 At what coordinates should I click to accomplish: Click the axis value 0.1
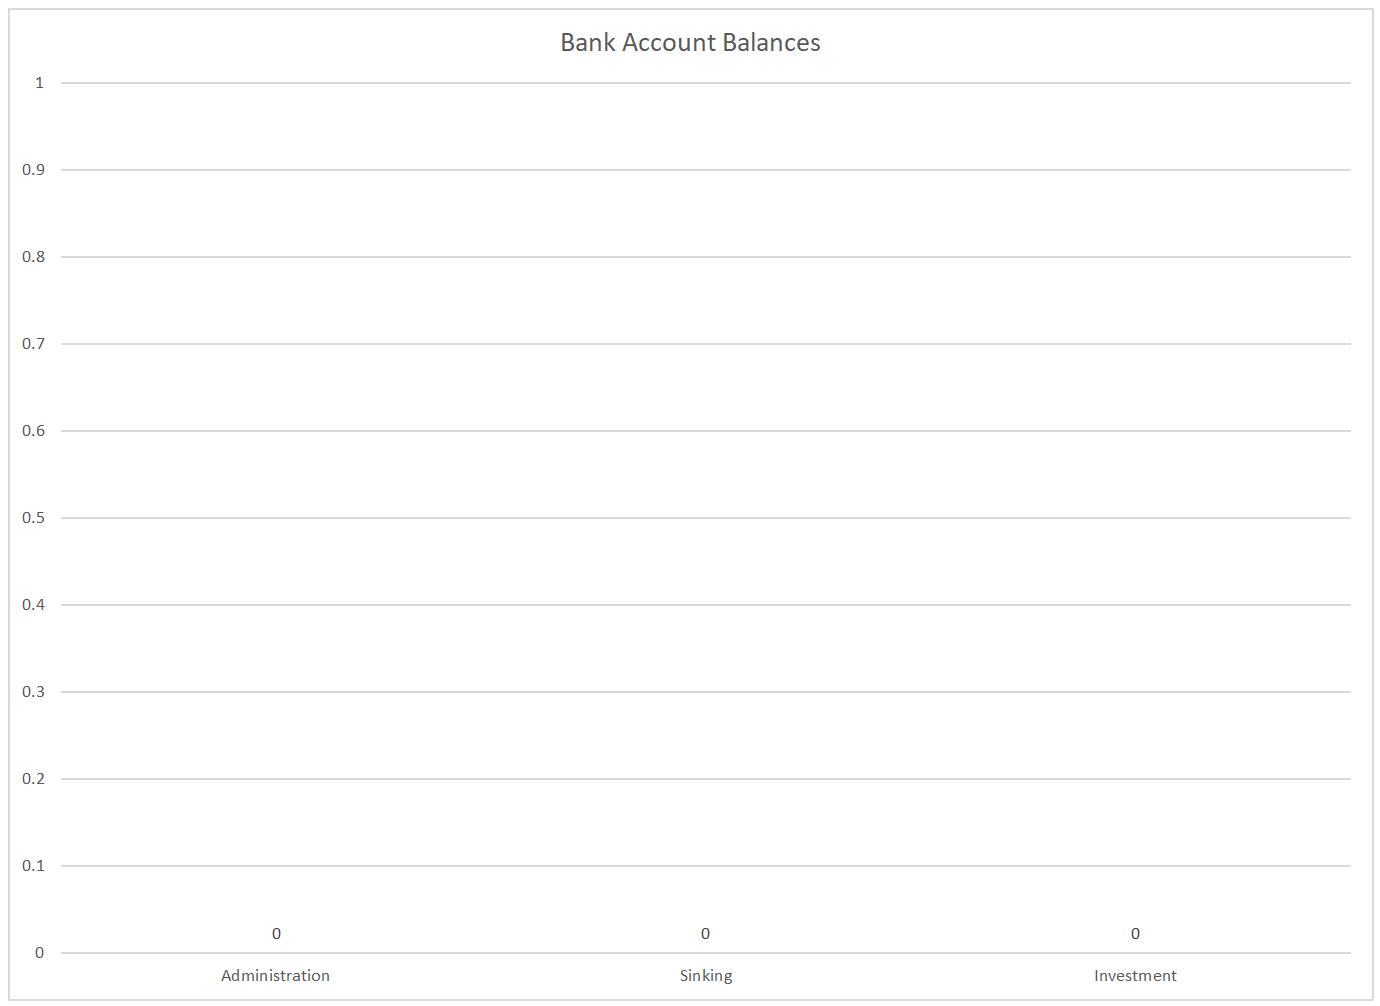tap(34, 866)
